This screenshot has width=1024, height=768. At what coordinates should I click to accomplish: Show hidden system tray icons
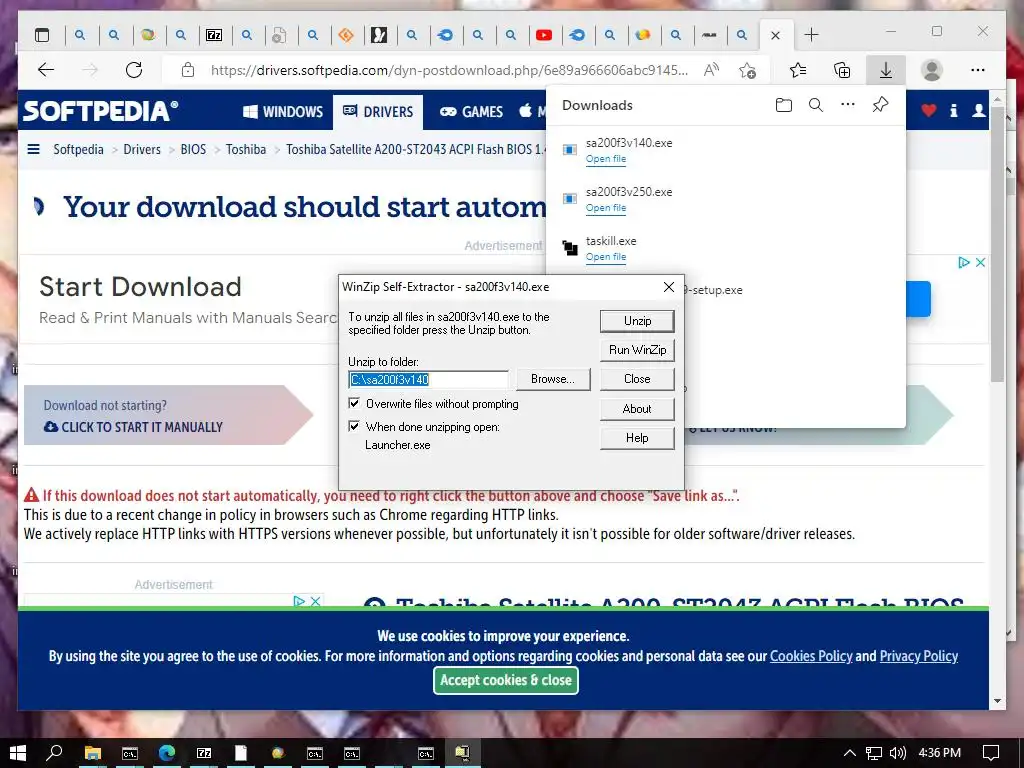tap(850, 753)
